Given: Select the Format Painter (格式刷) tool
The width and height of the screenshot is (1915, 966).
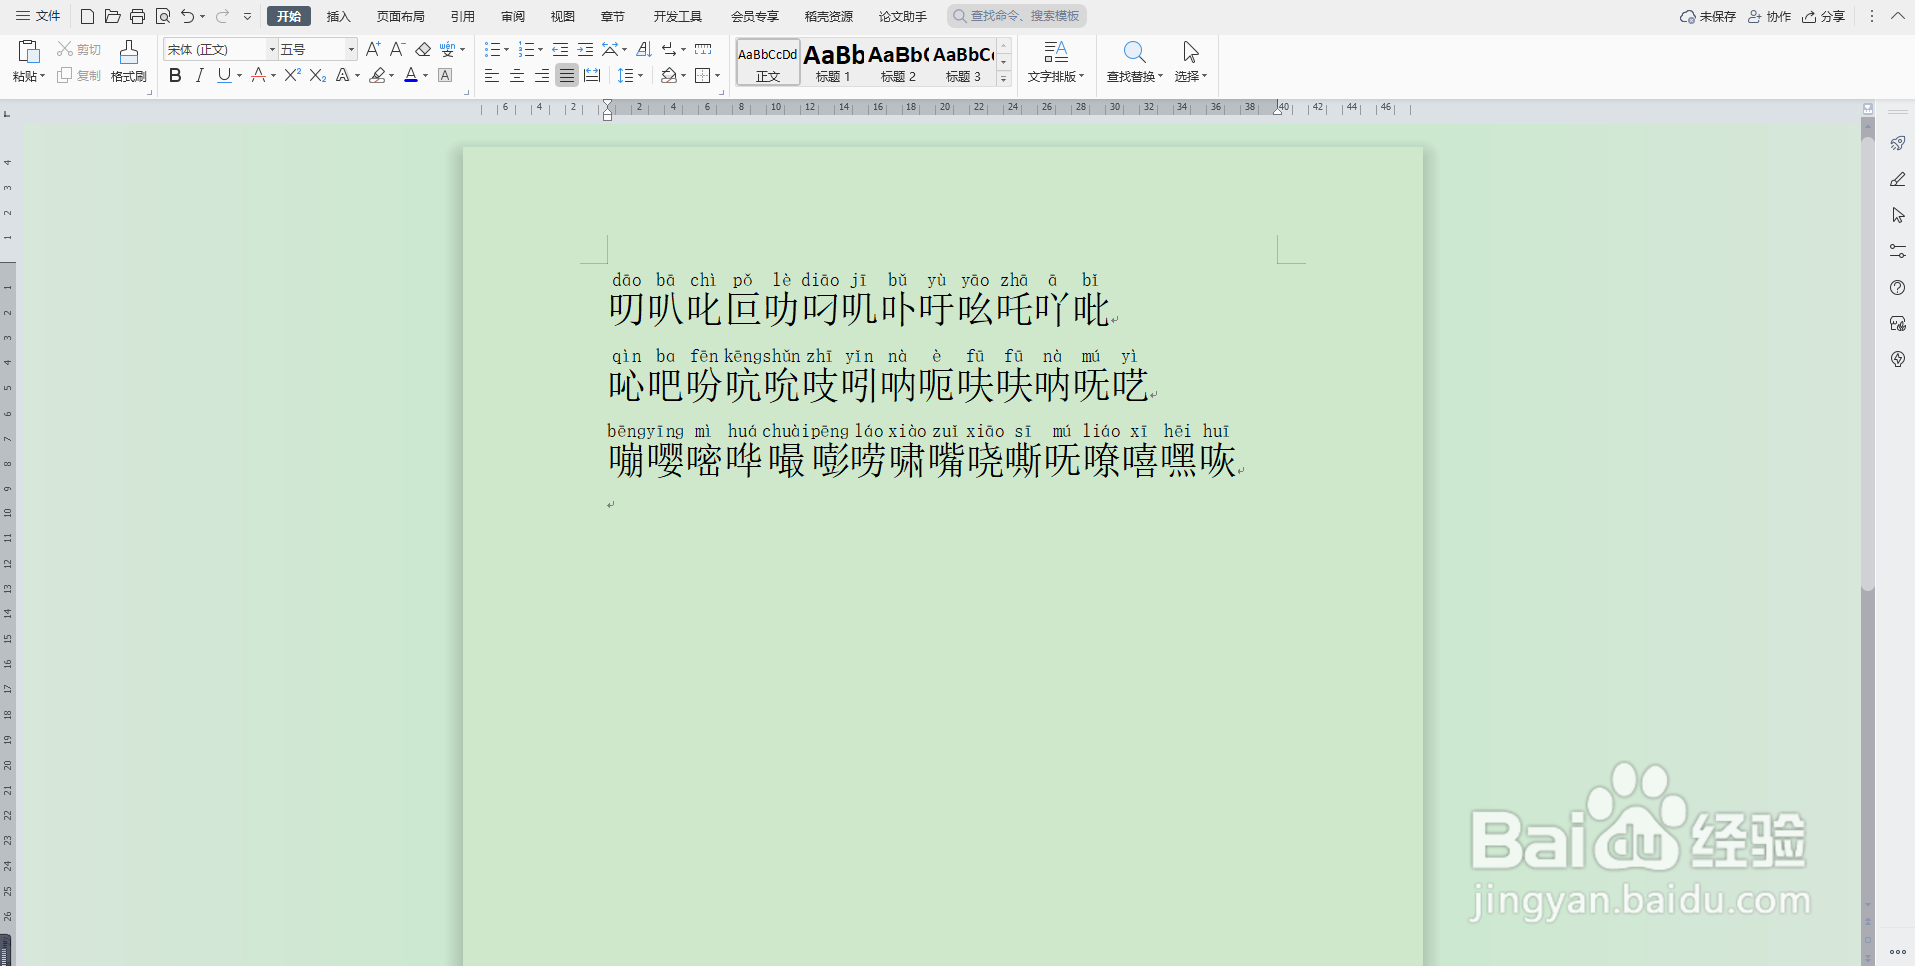Looking at the screenshot, I should (x=129, y=60).
